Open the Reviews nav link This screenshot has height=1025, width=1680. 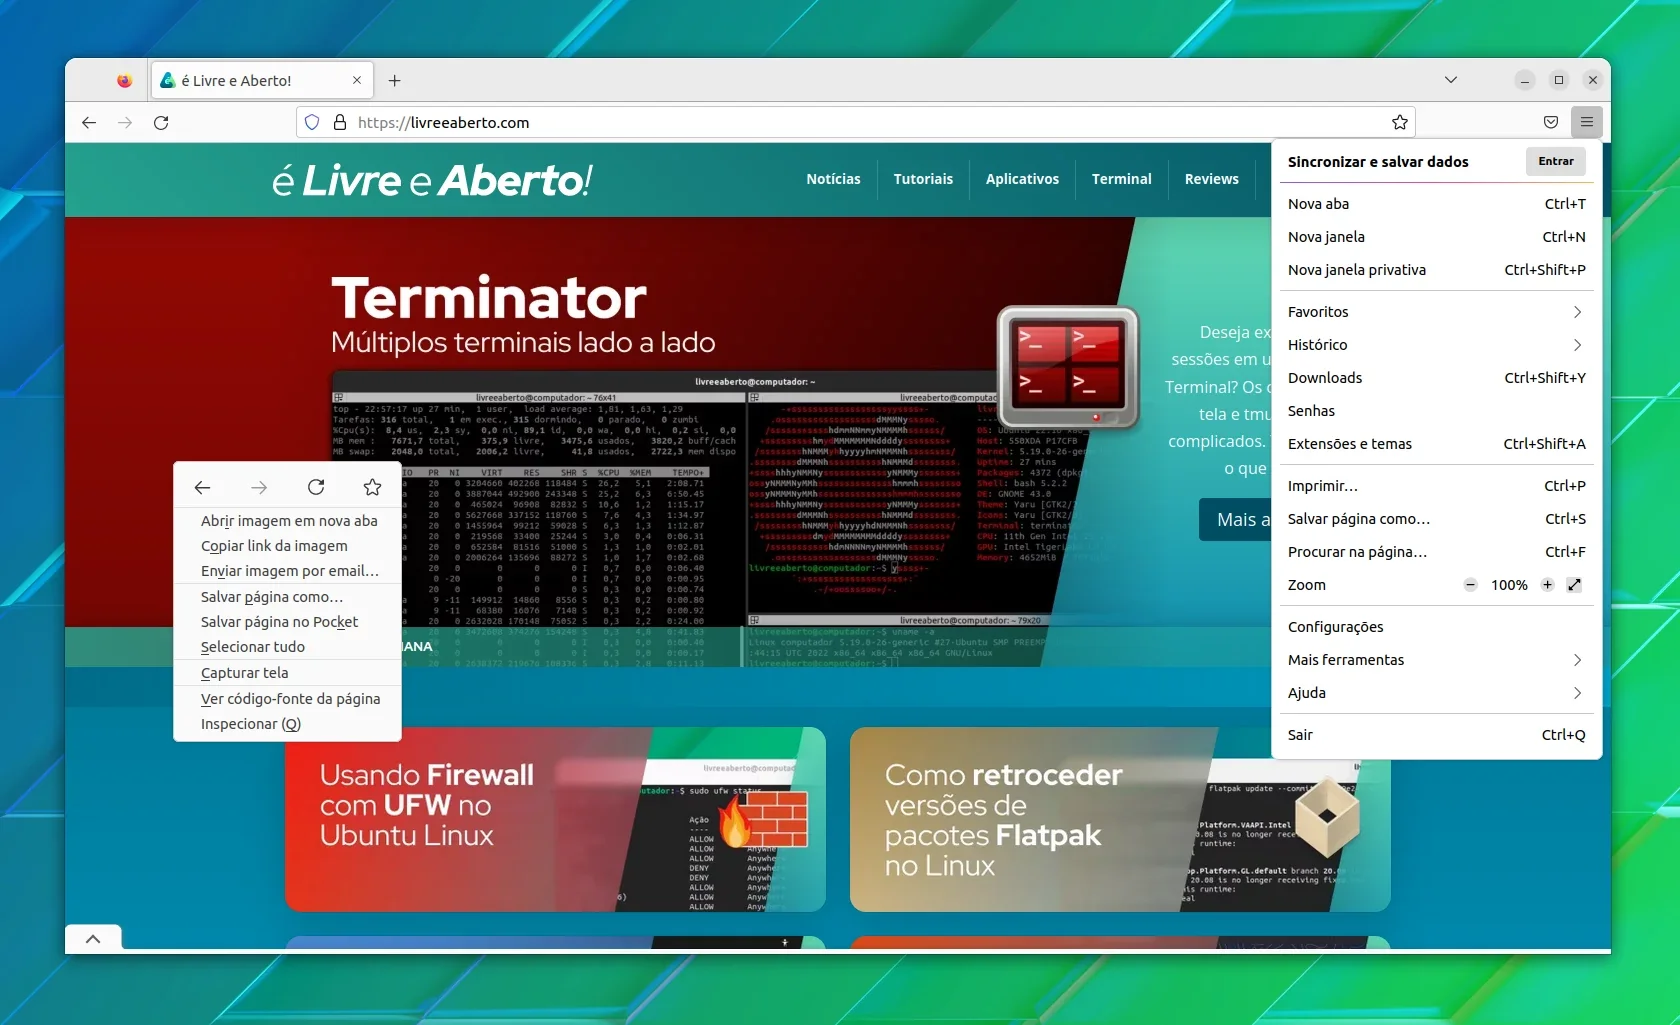click(1211, 179)
